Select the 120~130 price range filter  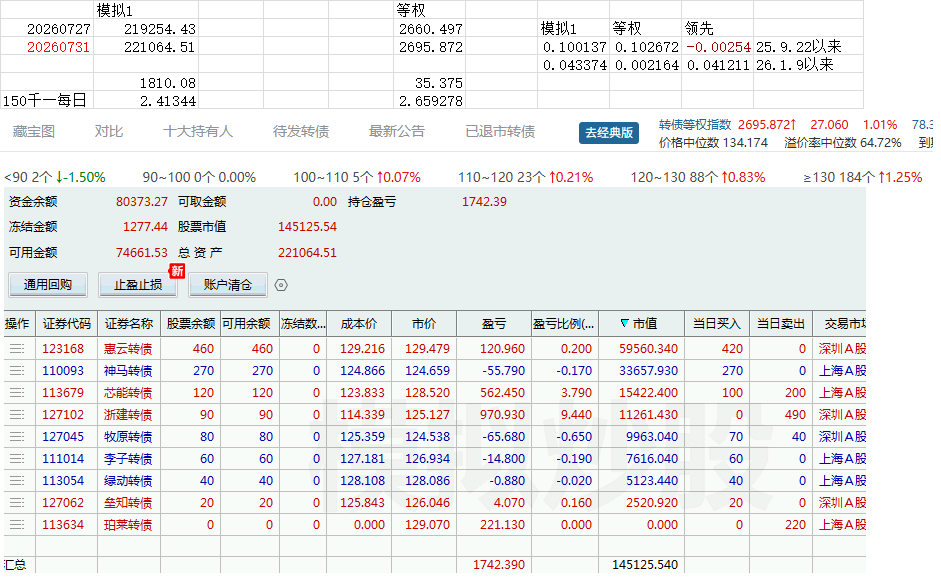(698, 178)
